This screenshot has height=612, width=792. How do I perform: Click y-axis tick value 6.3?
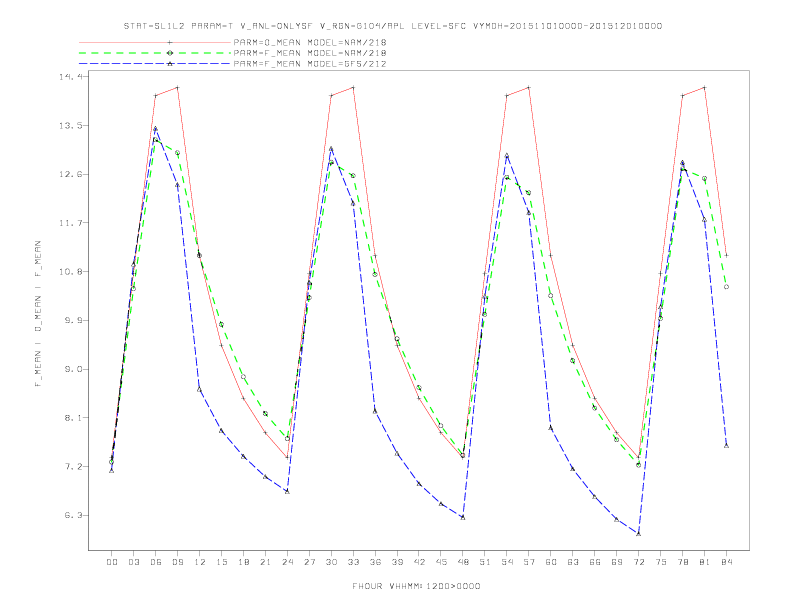pos(72,516)
